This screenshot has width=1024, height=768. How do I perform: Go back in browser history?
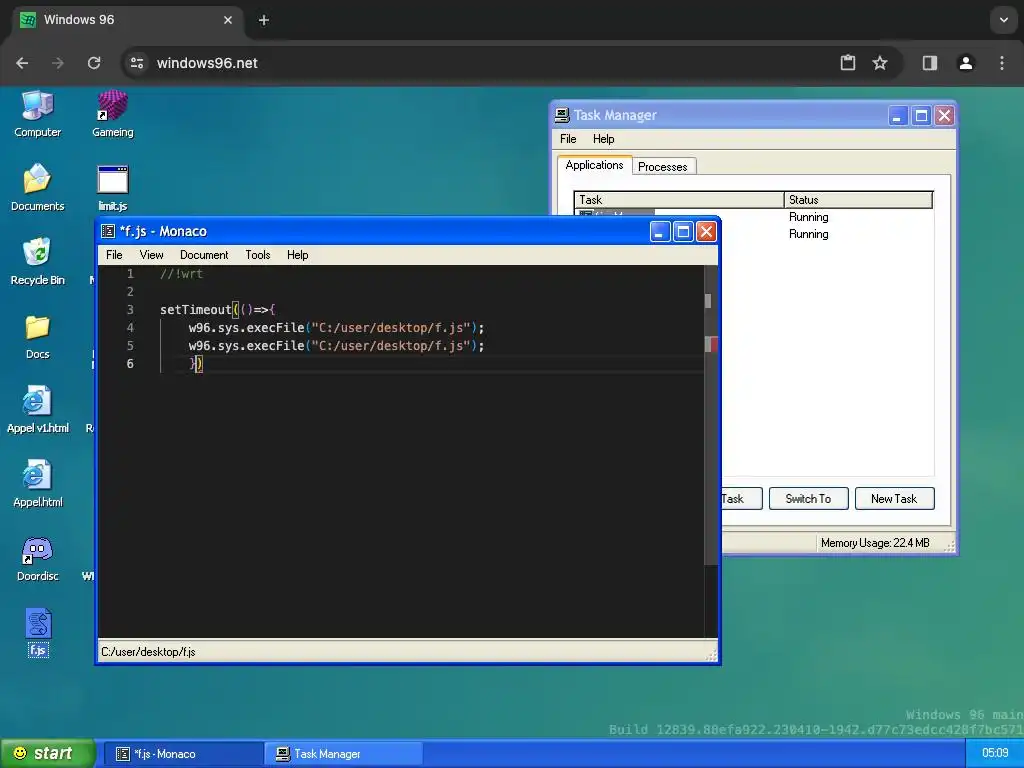point(22,63)
